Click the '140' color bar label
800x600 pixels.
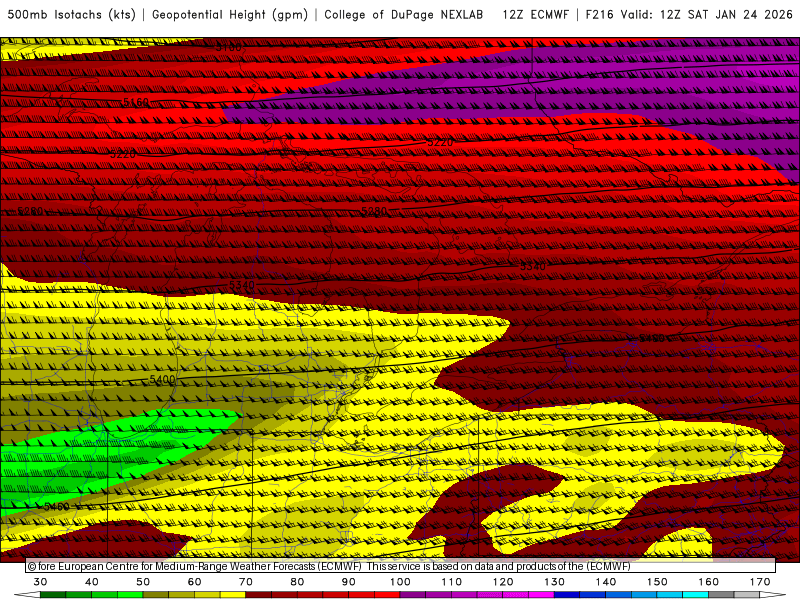click(x=606, y=582)
